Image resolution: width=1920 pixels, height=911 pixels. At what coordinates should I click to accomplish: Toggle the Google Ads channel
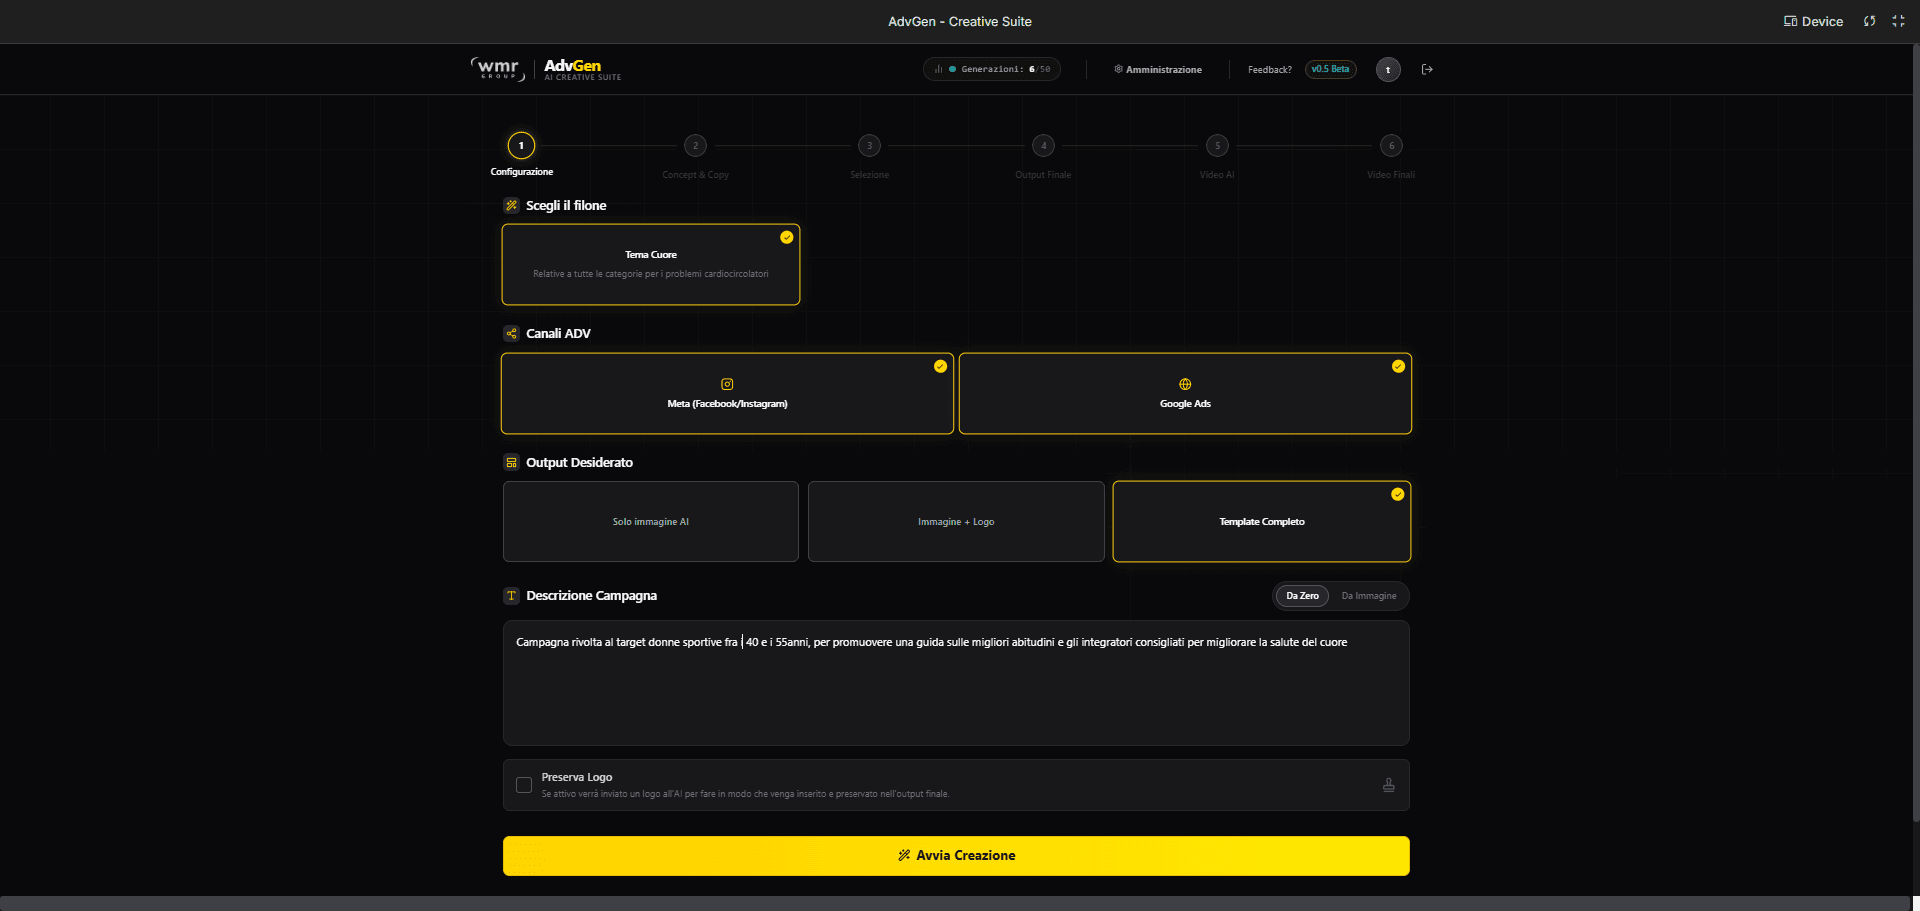point(1185,393)
